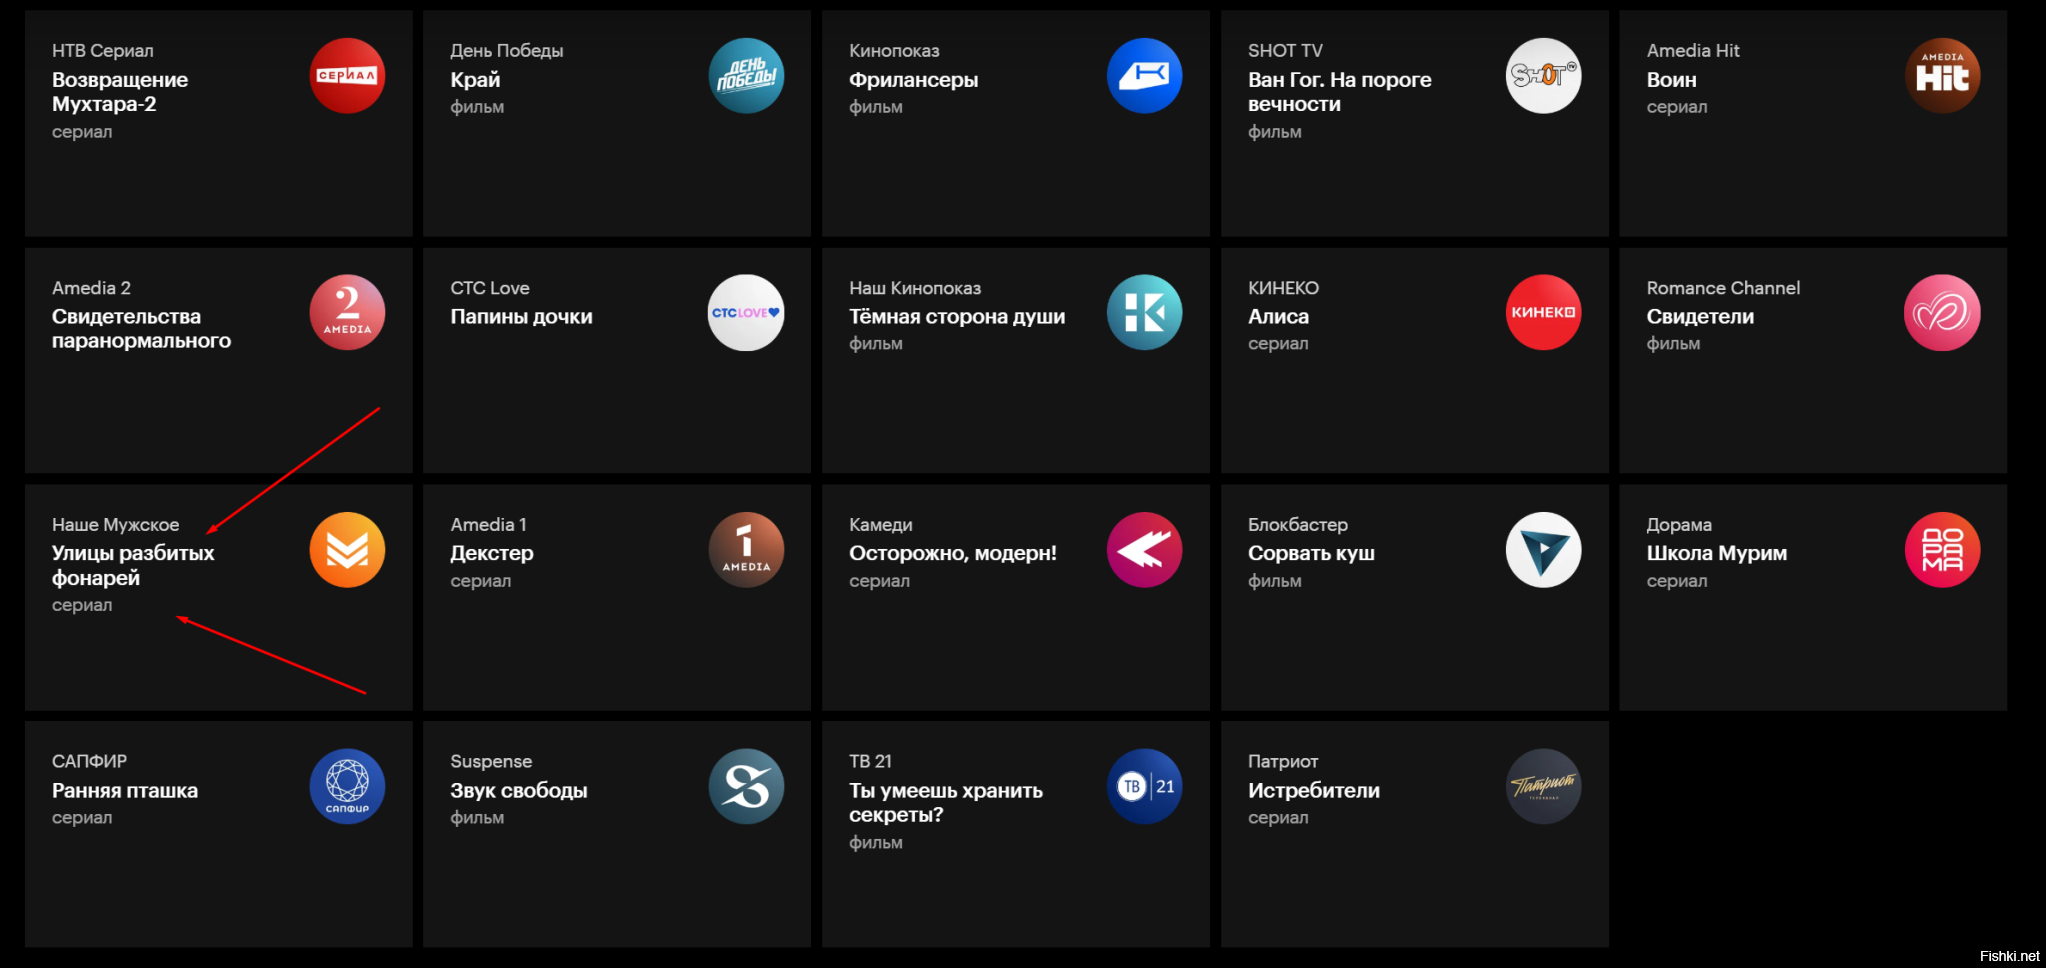Viewport: 2046px width, 968px height.
Task: Click the Наш Кинопоказ teal logo
Action: [1145, 313]
